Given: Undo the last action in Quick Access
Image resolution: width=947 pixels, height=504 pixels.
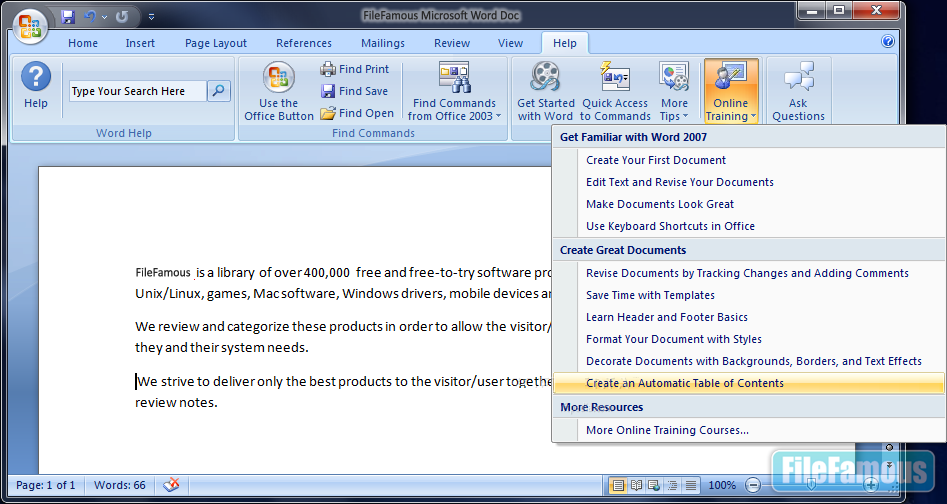Looking at the screenshot, I should point(91,16).
